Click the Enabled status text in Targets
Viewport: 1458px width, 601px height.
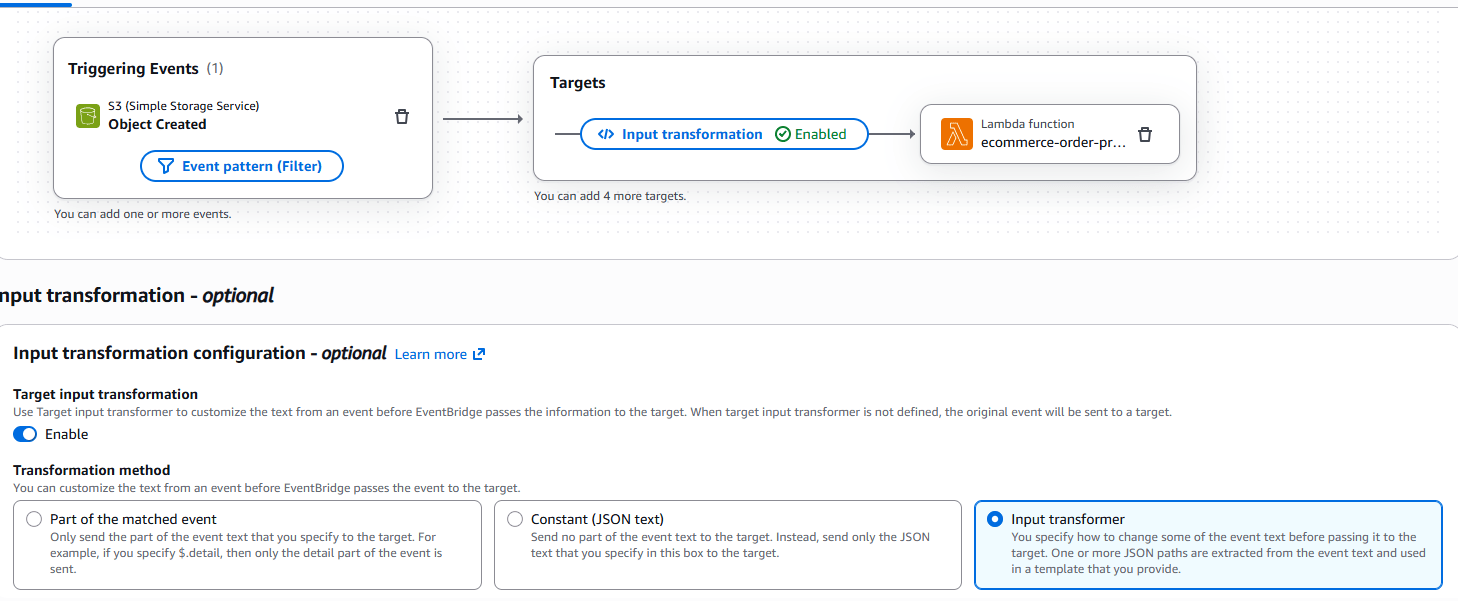[820, 134]
